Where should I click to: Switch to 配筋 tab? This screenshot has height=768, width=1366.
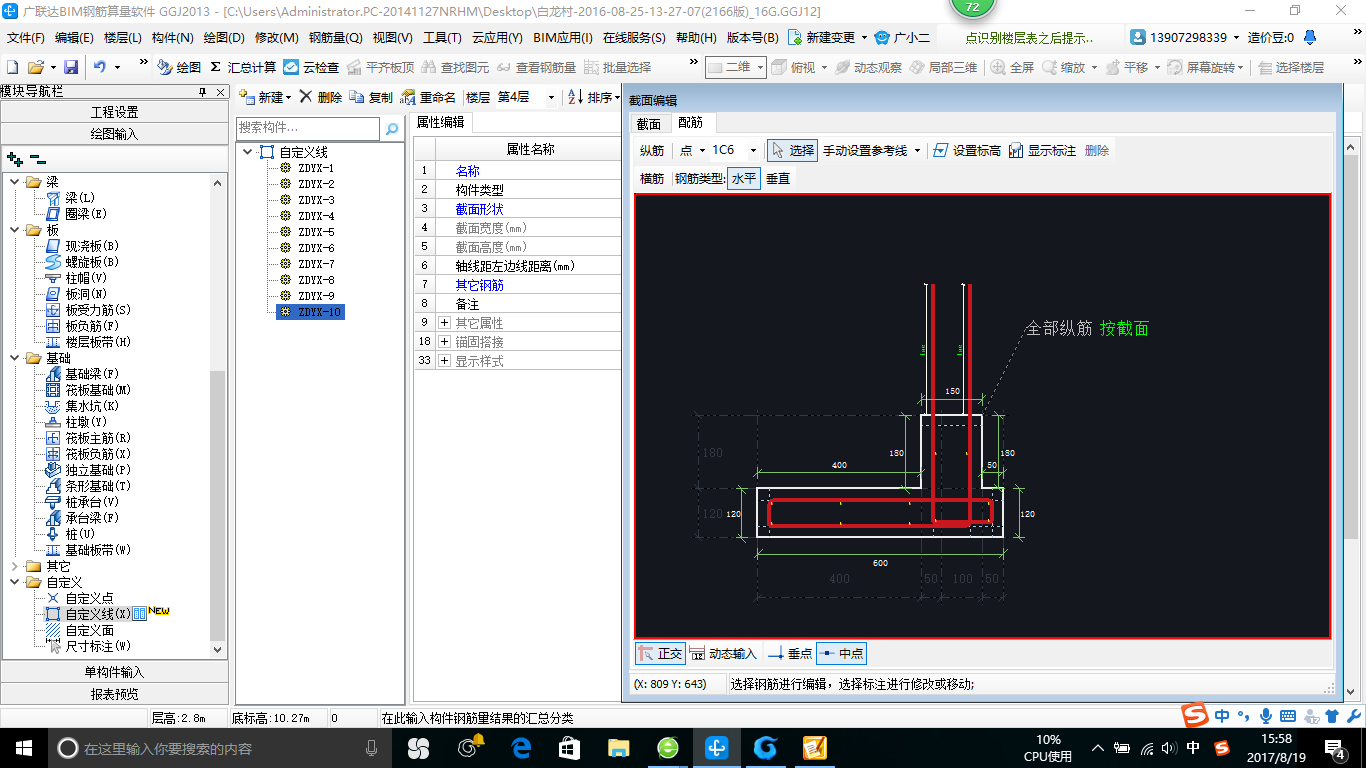click(x=690, y=123)
